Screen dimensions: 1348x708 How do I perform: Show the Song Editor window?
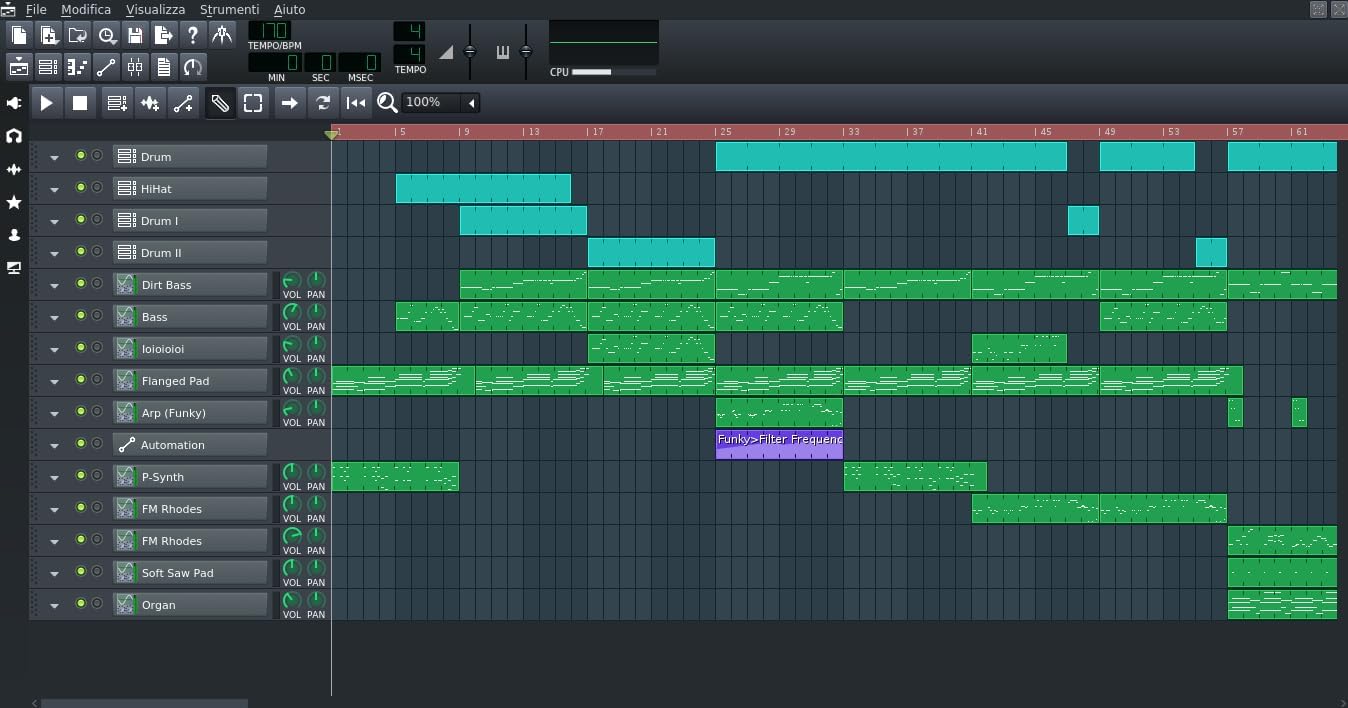click(19, 67)
